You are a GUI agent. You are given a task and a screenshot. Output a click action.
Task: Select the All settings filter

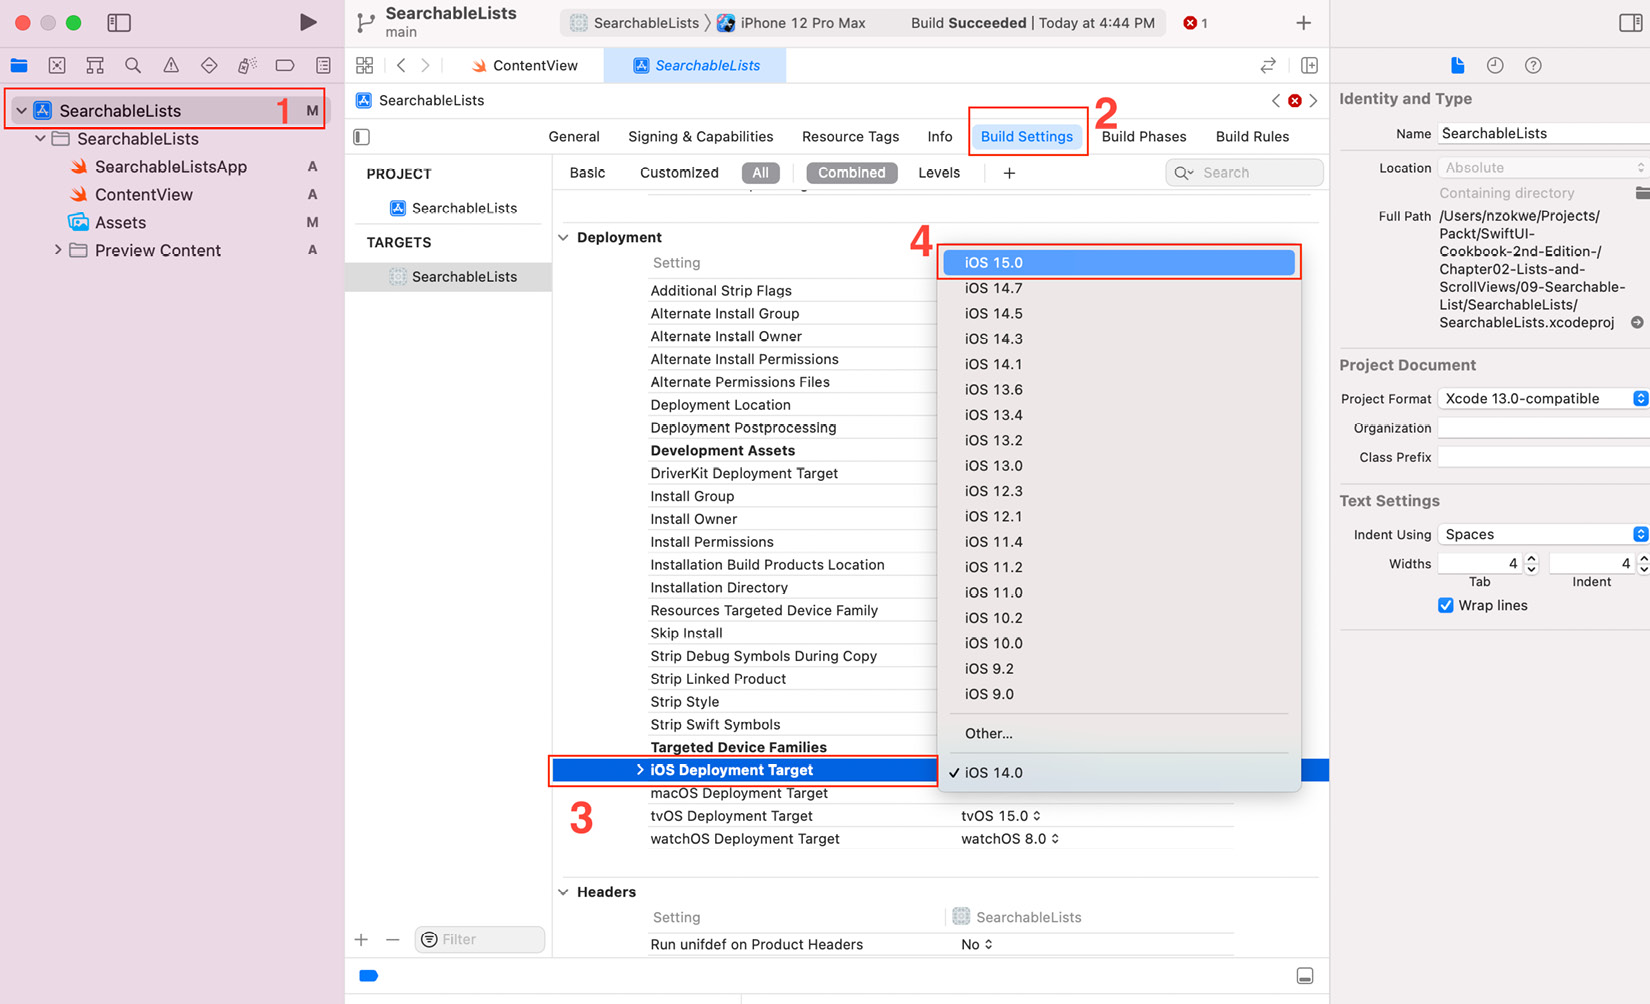click(x=761, y=173)
